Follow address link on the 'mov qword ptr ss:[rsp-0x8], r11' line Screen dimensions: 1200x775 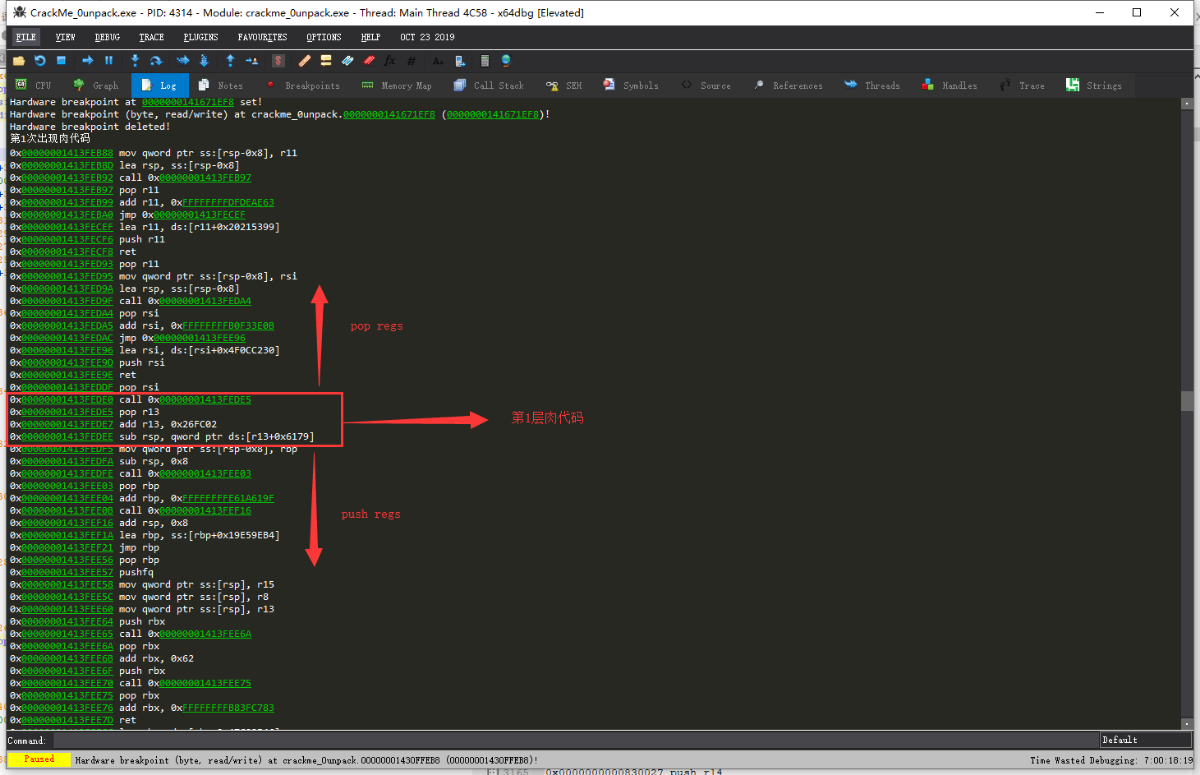[x=68, y=153]
